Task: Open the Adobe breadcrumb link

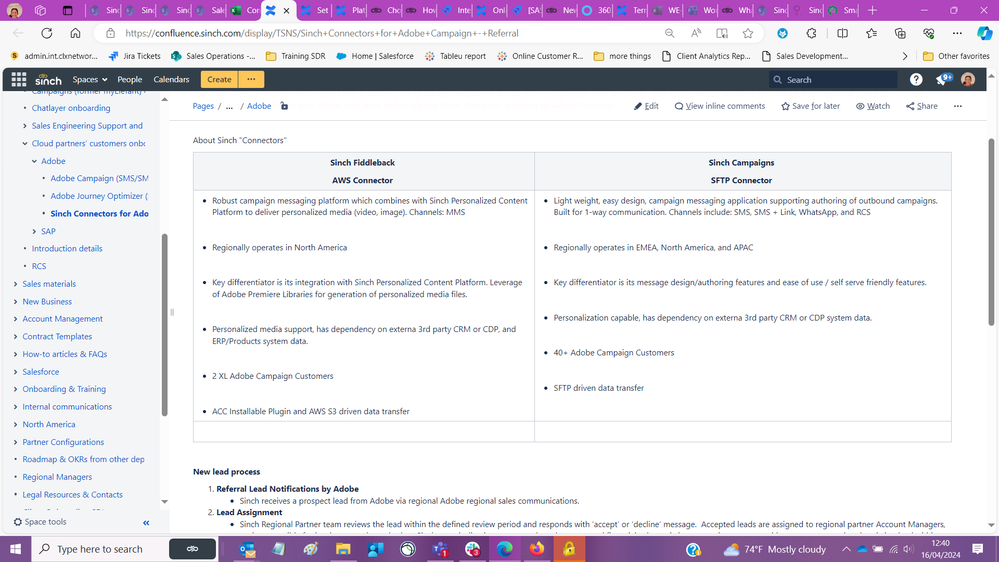Action: coord(259,106)
